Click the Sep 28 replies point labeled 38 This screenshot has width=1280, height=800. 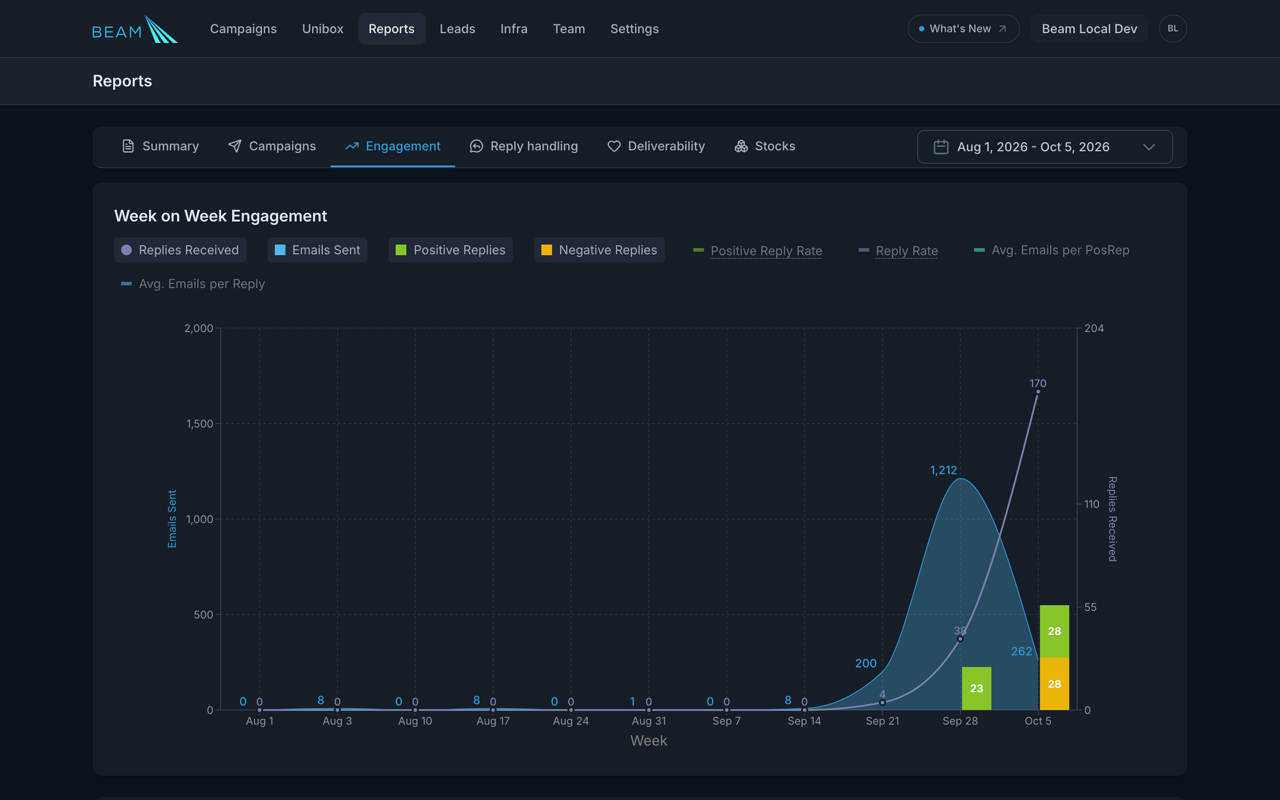point(960,638)
